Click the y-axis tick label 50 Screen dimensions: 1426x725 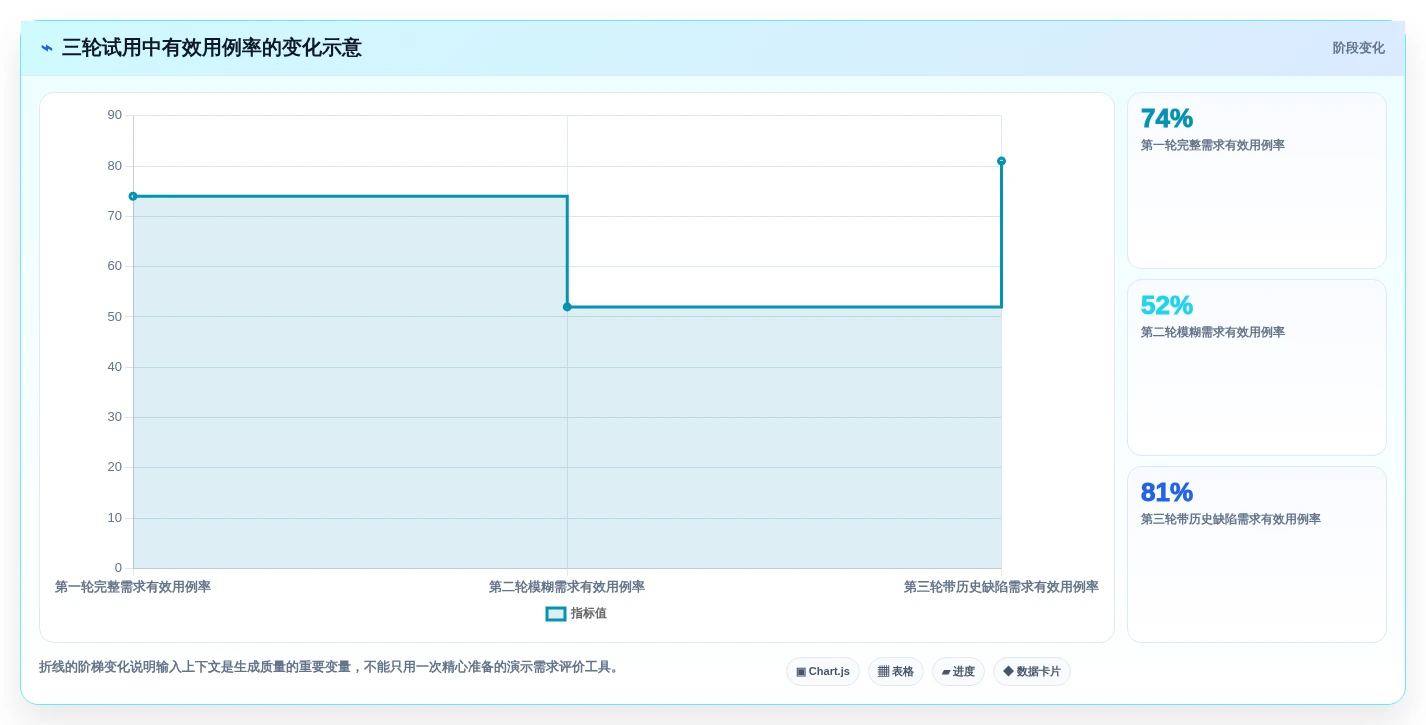coord(115,317)
